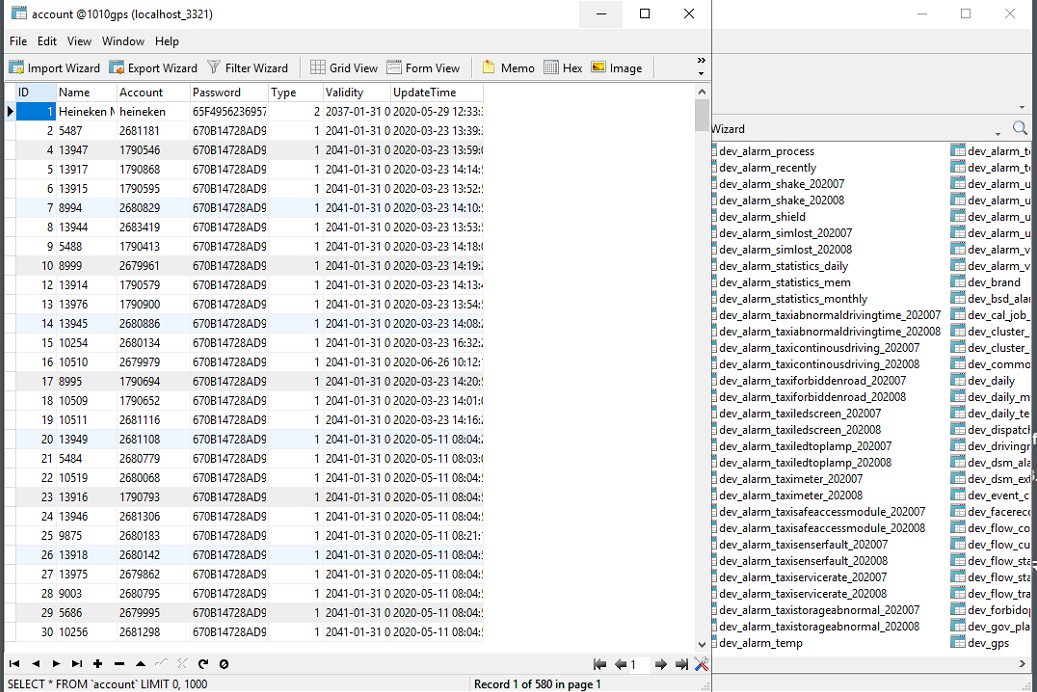Click the edit record triangle icon
This screenshot has width=1037, height=692.
(140, 664)
